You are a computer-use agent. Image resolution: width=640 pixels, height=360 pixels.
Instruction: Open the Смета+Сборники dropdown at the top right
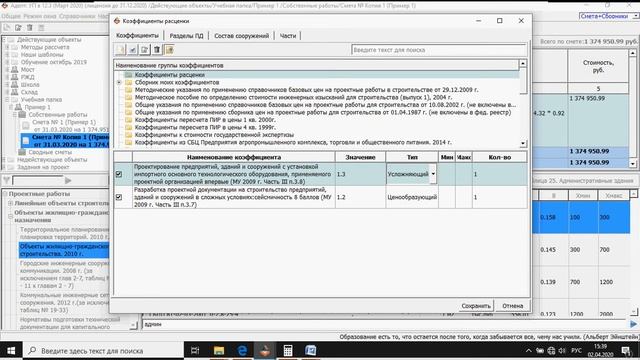tap(636, 16)
